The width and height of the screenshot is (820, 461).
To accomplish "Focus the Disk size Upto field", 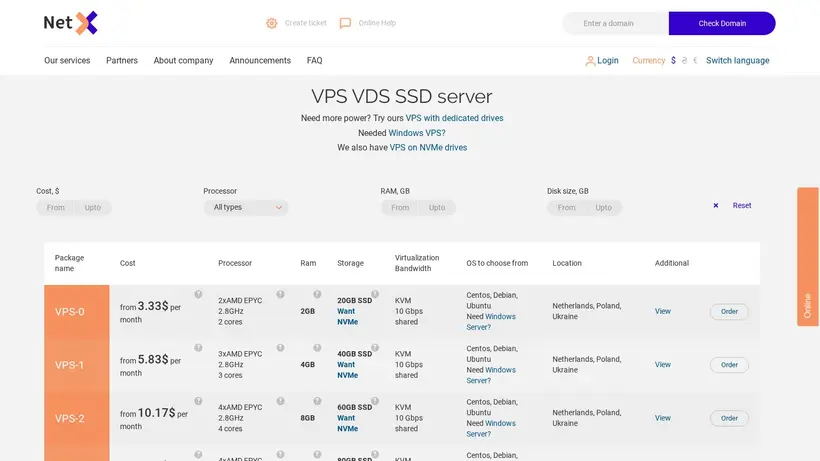I will coord(603,208).
